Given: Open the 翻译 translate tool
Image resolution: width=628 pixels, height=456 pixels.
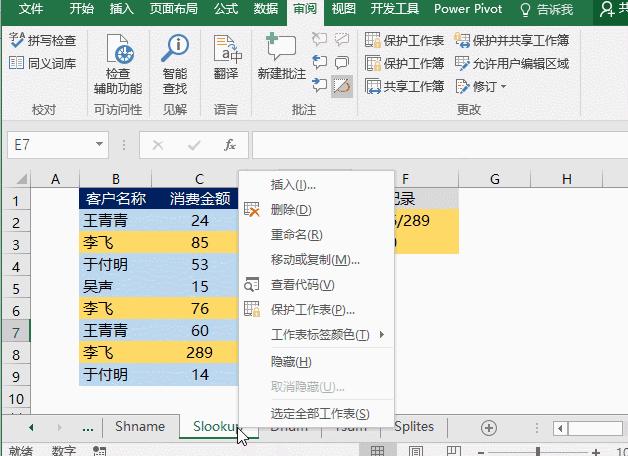Looking at the screenshot, I should coord(226,57).
